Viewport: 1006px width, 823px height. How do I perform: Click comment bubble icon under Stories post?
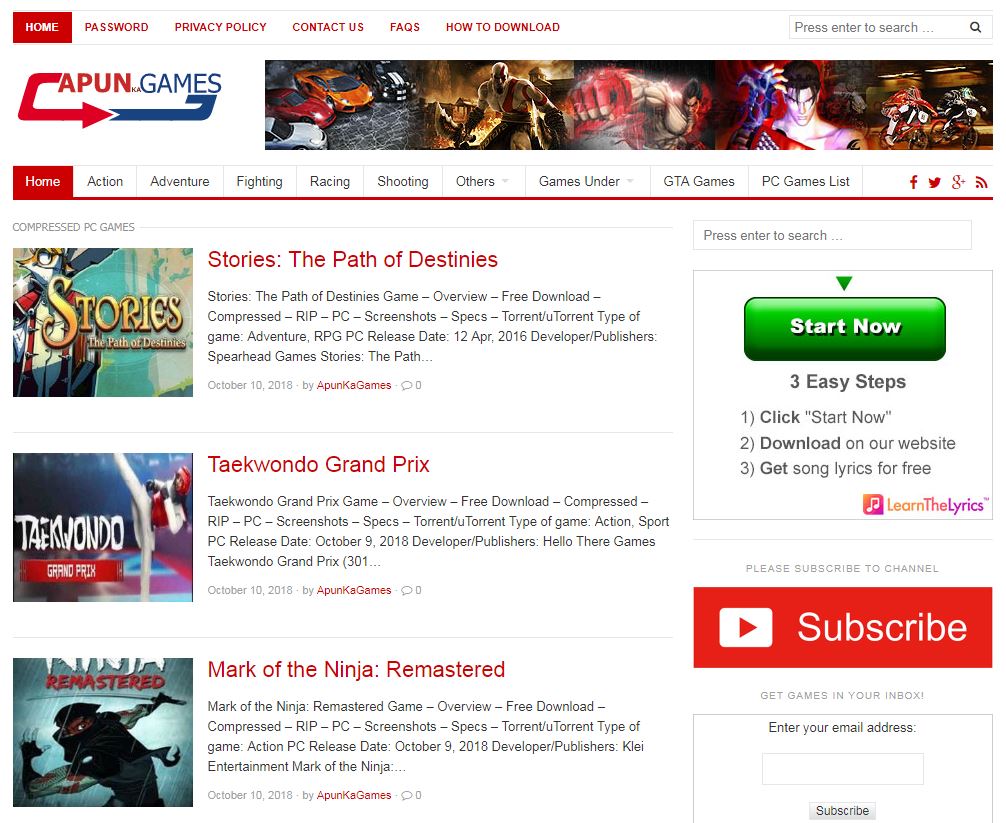click(x=406, y=385)
